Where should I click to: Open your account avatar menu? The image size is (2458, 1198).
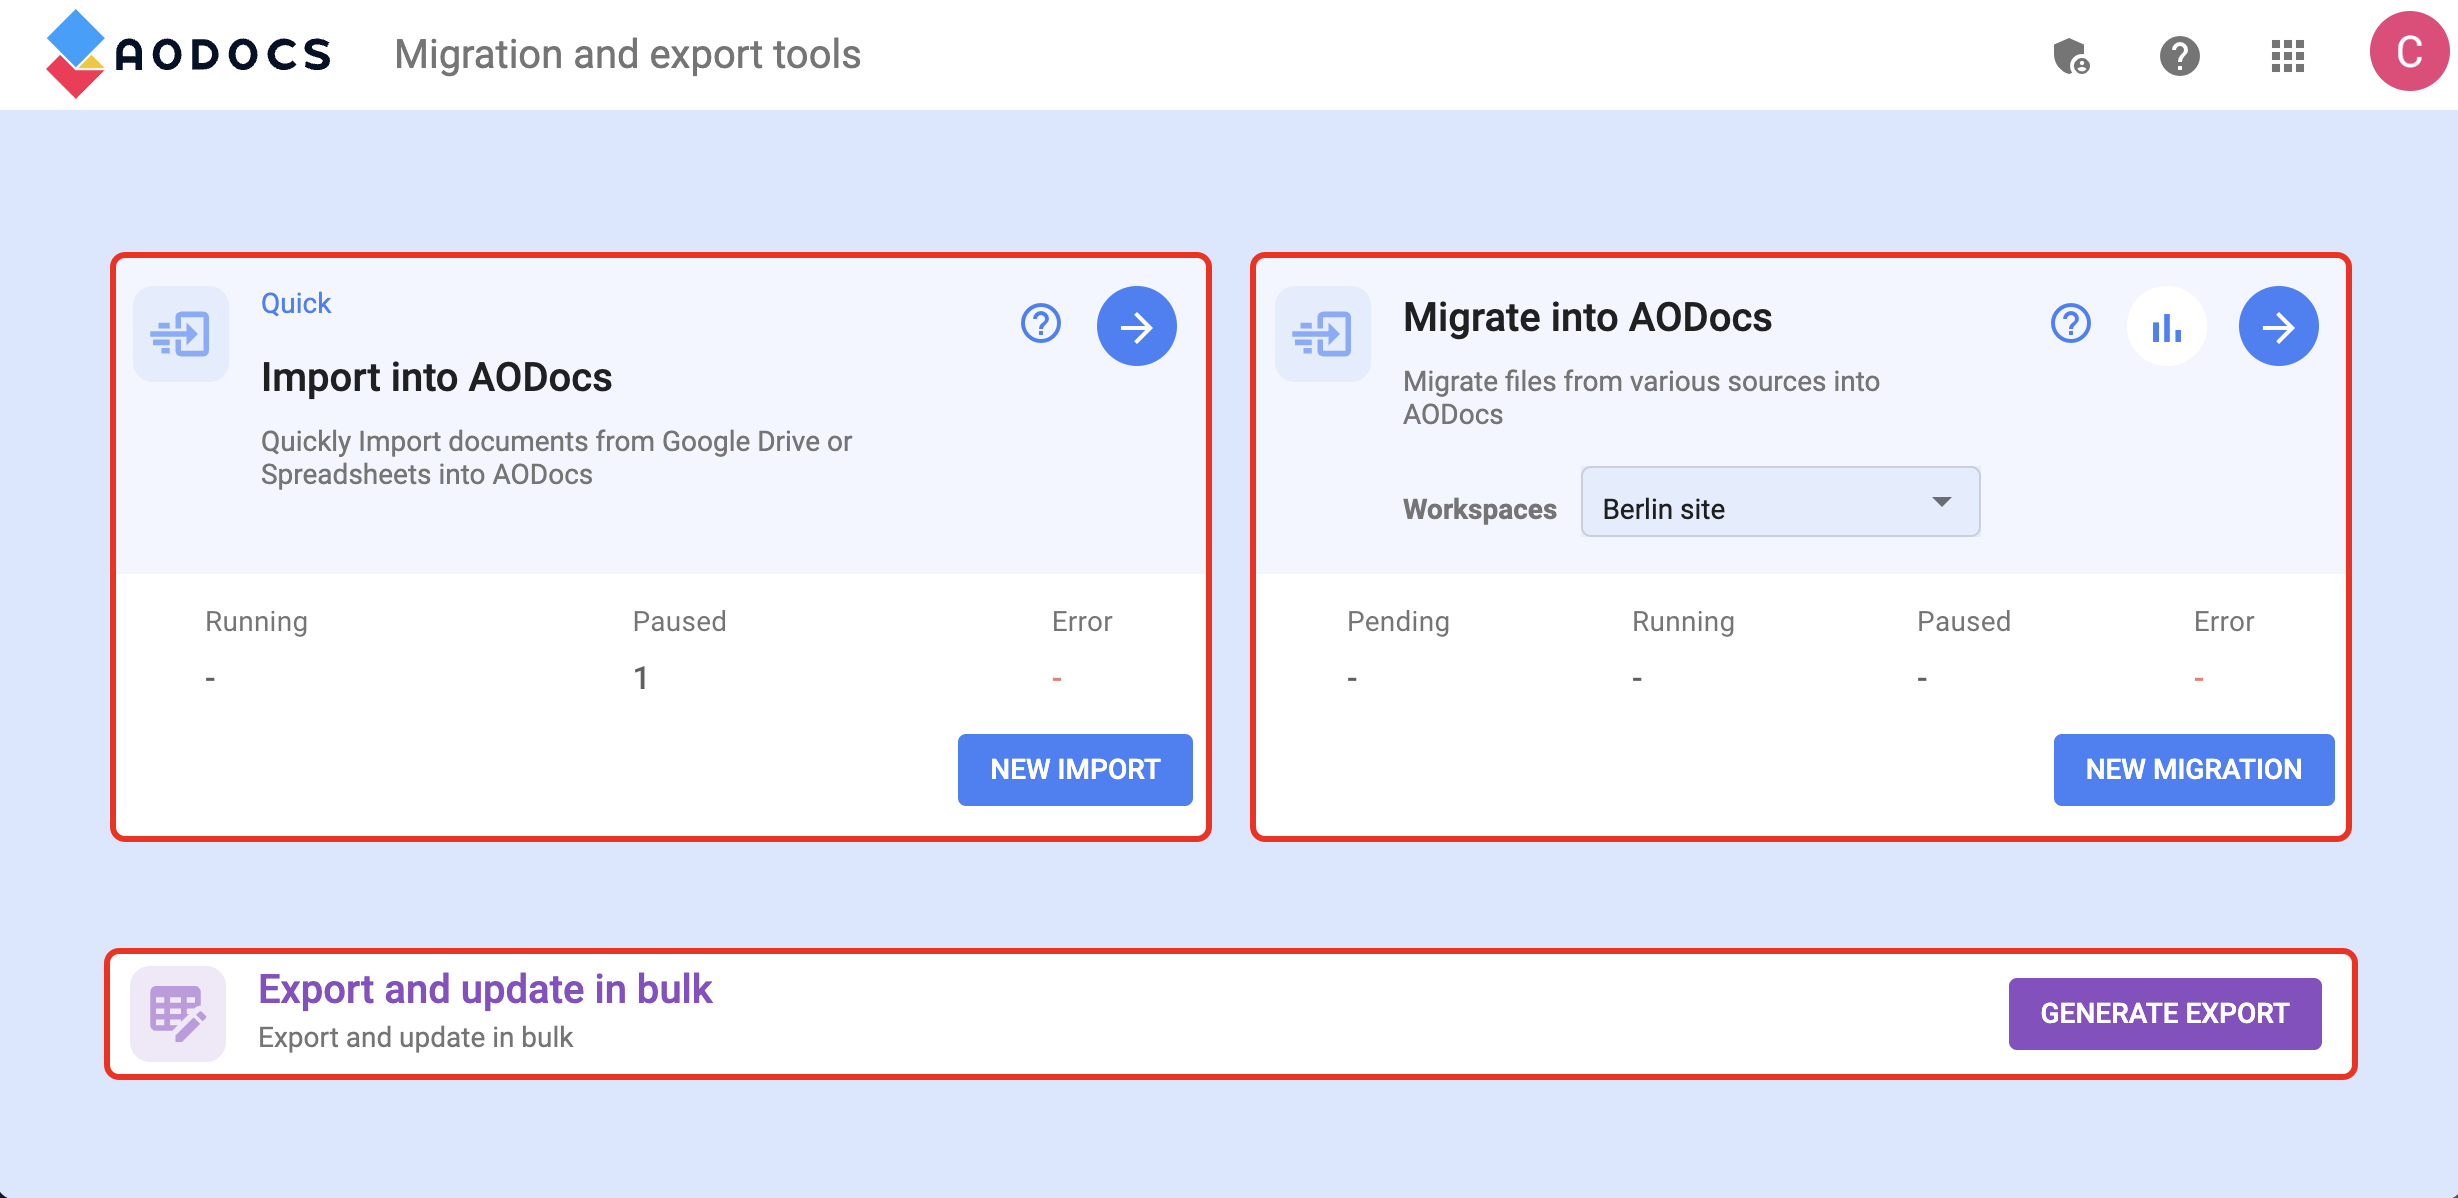coord(2410,54)
